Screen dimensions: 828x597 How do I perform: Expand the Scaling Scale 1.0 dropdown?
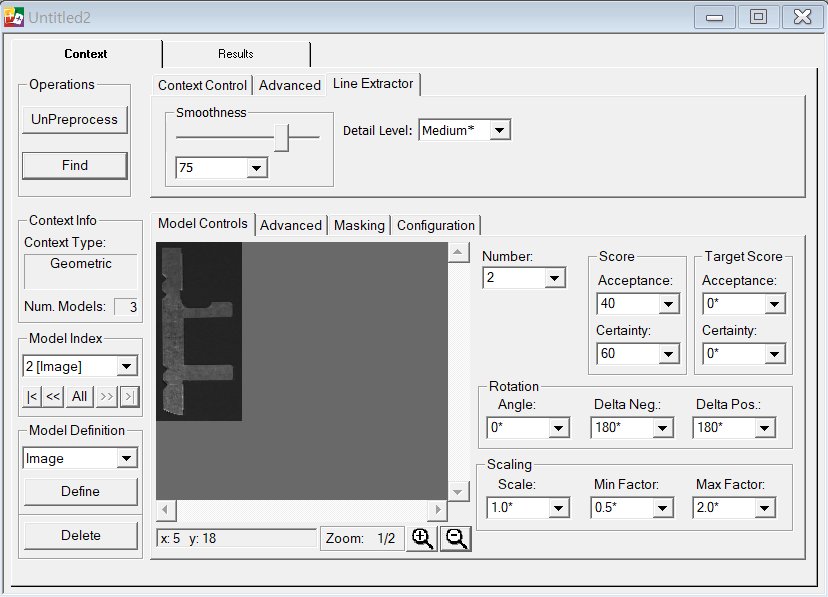(x=559, y=508)
